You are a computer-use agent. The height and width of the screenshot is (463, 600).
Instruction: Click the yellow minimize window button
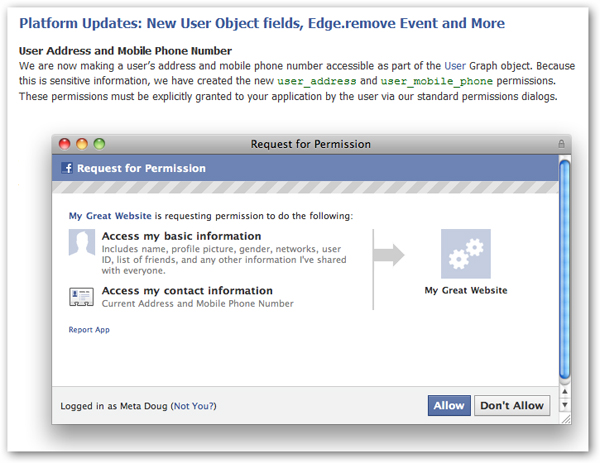point(82,144)
